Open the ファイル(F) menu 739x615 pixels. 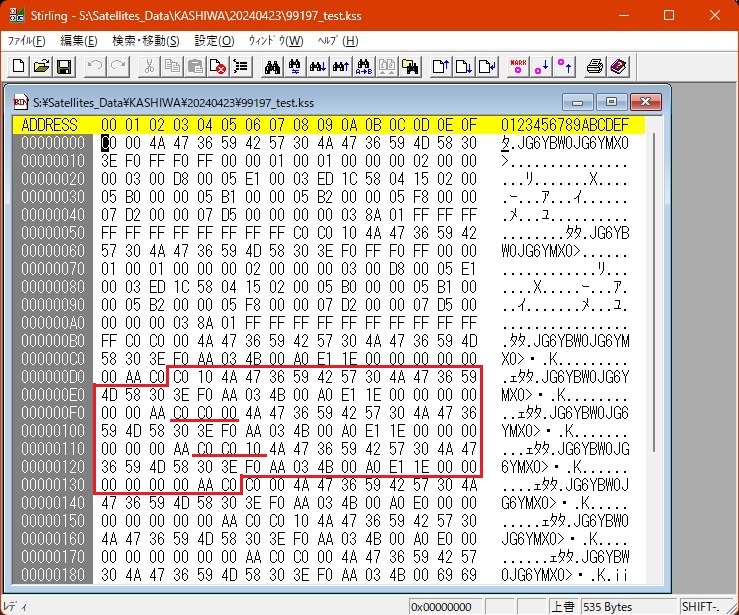coord(27,41)
